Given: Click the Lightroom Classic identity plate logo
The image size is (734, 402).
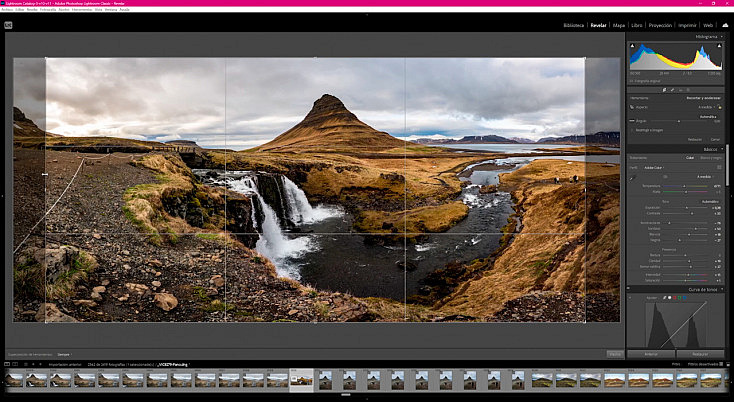Looking at the screenshot, I should click(8, 25).
